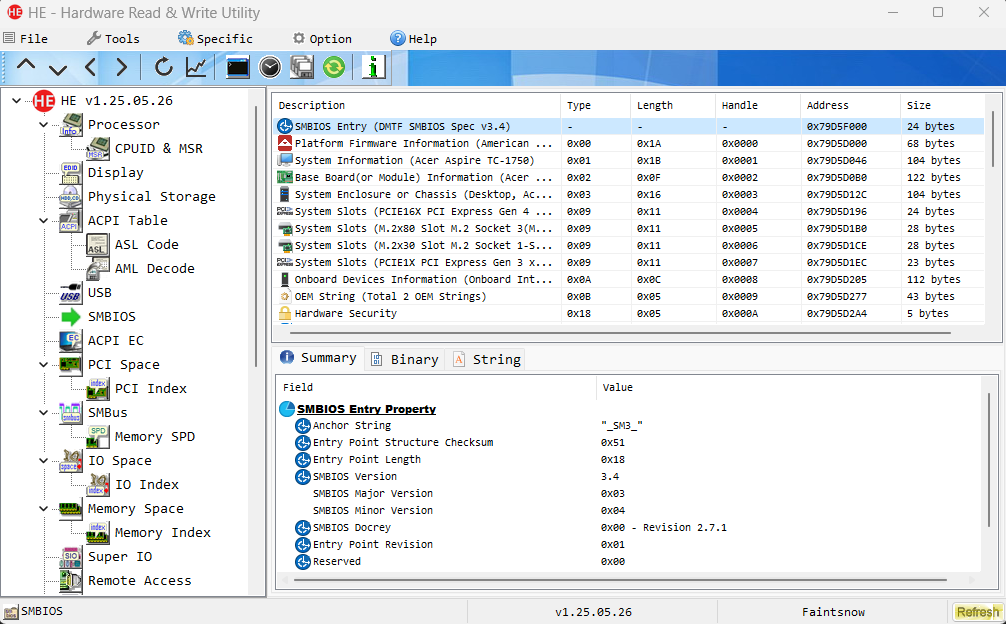Collapse the Memory Space tree node
Viewport: 1006px width, 624px height.
(x=43, y=509)
